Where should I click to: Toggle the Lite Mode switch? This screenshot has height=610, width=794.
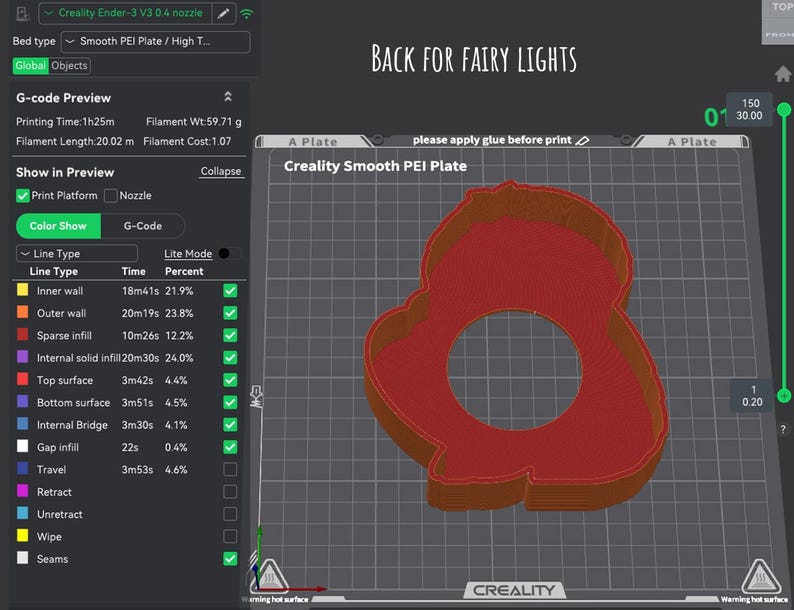click(229, 253)
